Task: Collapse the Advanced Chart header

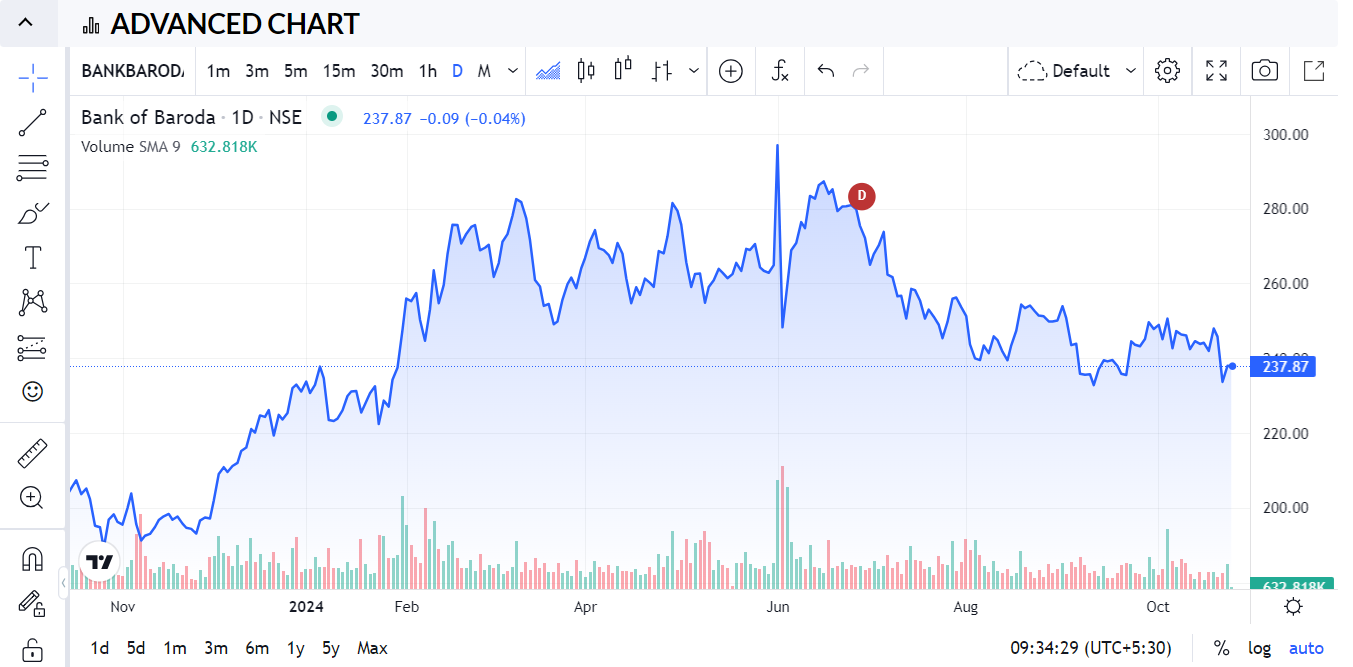Action: 26,23
